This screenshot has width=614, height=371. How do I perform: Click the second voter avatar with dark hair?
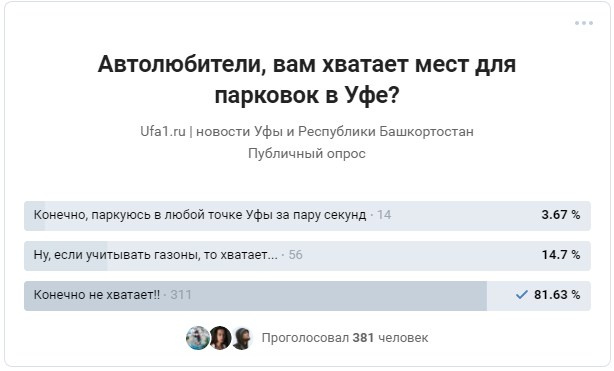220,338
